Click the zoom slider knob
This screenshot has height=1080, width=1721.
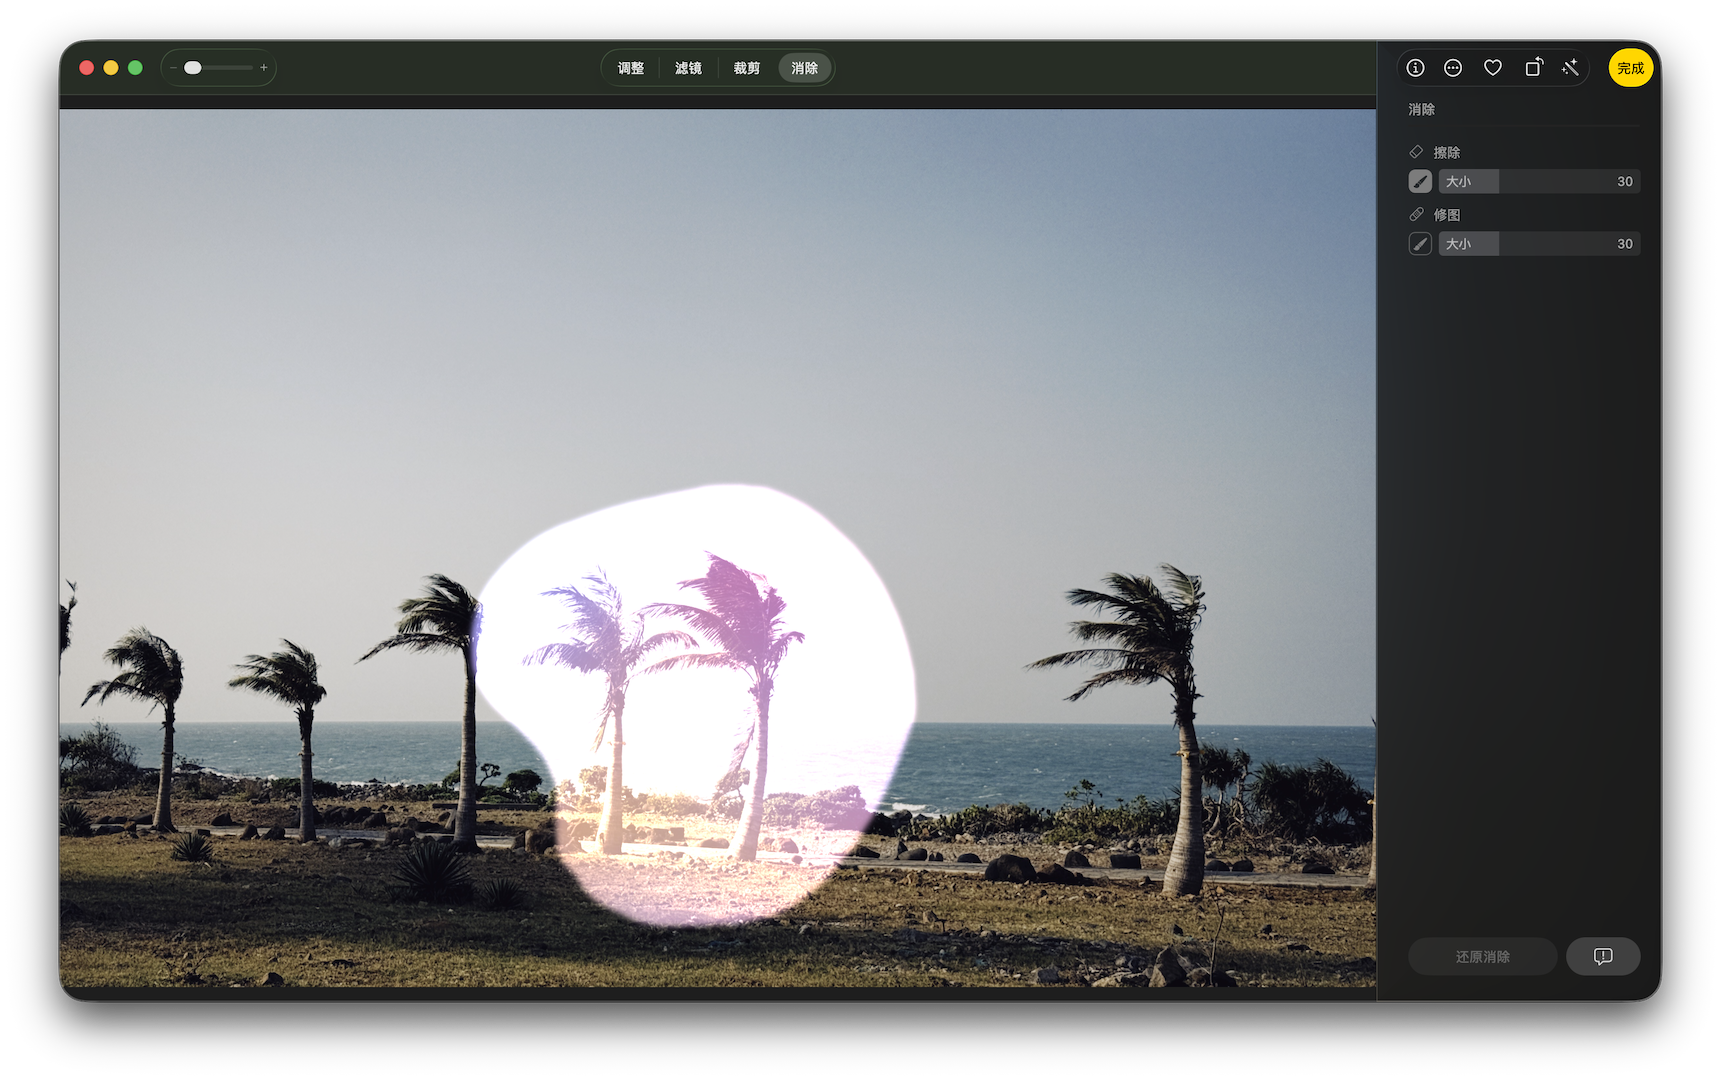193,68
